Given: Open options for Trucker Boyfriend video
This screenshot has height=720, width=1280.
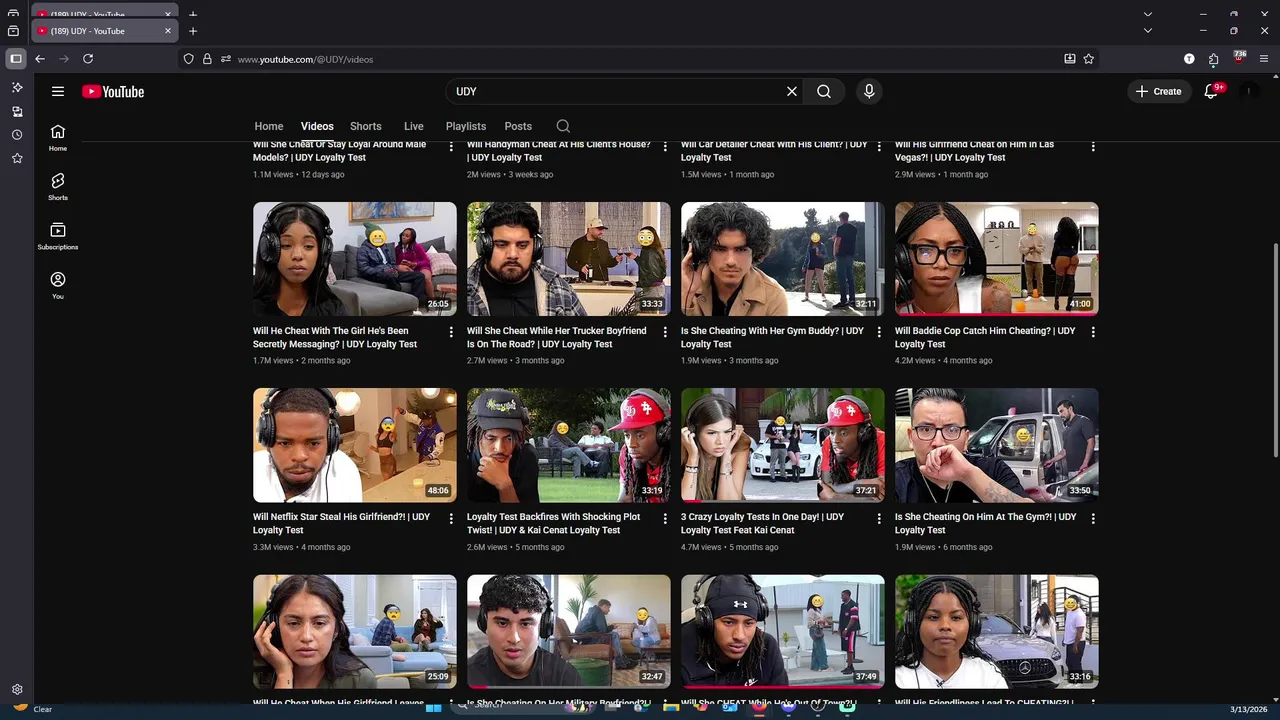Looking at the screenshot, I should pos(665,332).
